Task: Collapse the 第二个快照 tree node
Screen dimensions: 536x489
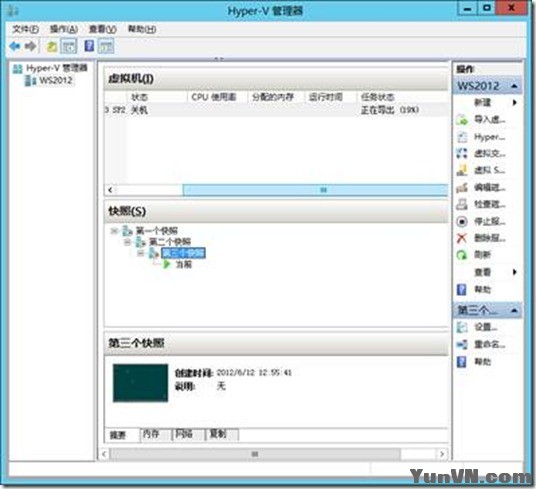Action: tap(127, 242)
